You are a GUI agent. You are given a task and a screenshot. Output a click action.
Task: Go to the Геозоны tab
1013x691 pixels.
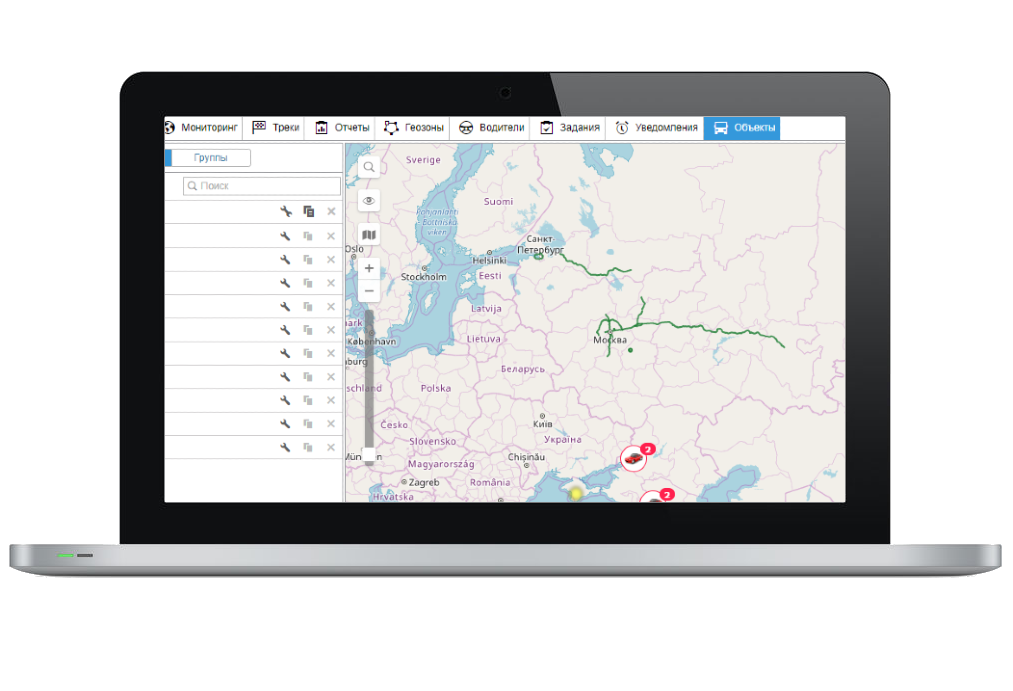(414, 128)
